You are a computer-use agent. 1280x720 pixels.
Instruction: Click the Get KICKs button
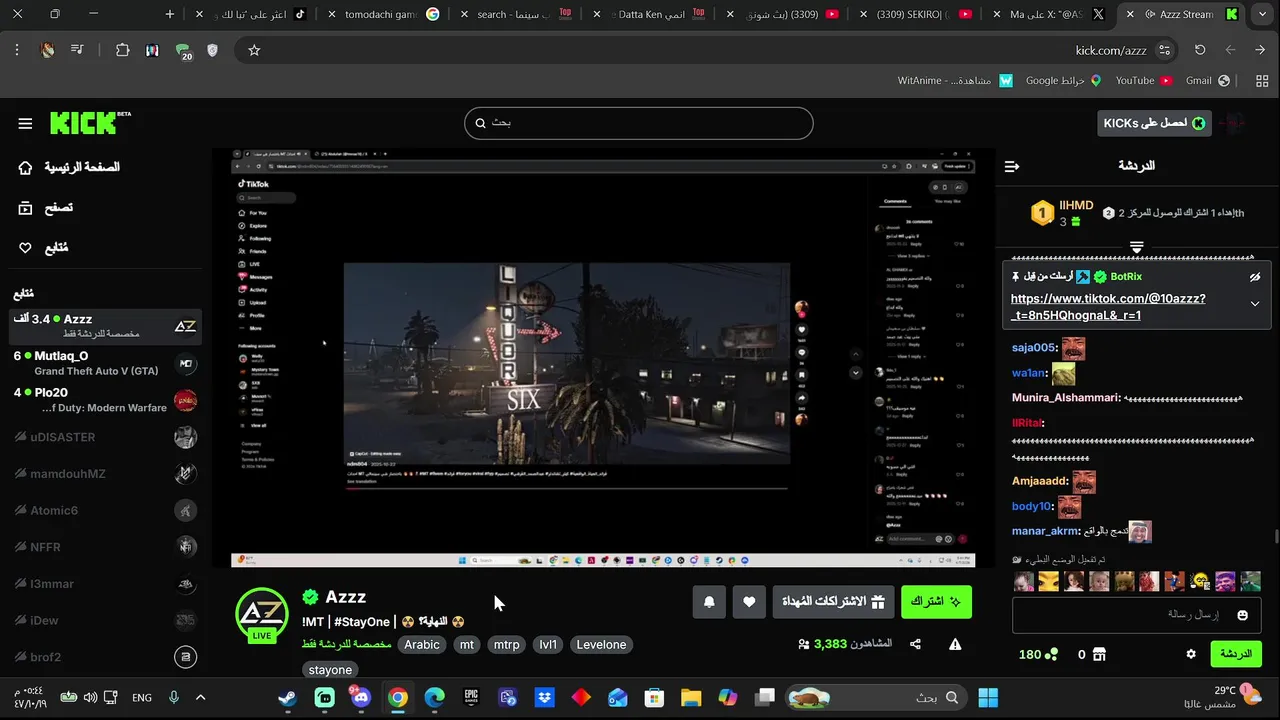[1154, 123]
